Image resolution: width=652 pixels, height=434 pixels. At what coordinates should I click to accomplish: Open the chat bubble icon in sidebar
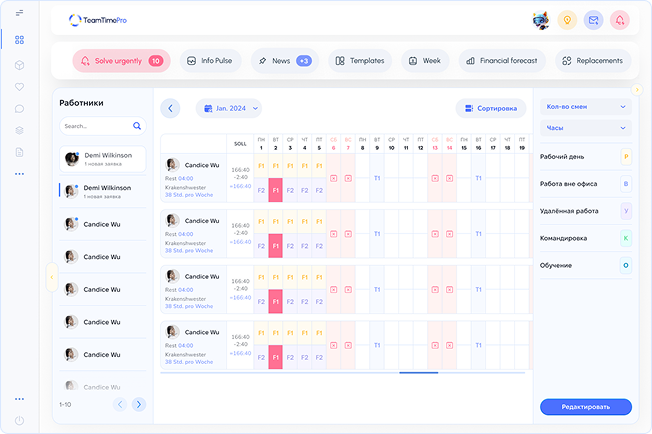(x=19, y=108)
